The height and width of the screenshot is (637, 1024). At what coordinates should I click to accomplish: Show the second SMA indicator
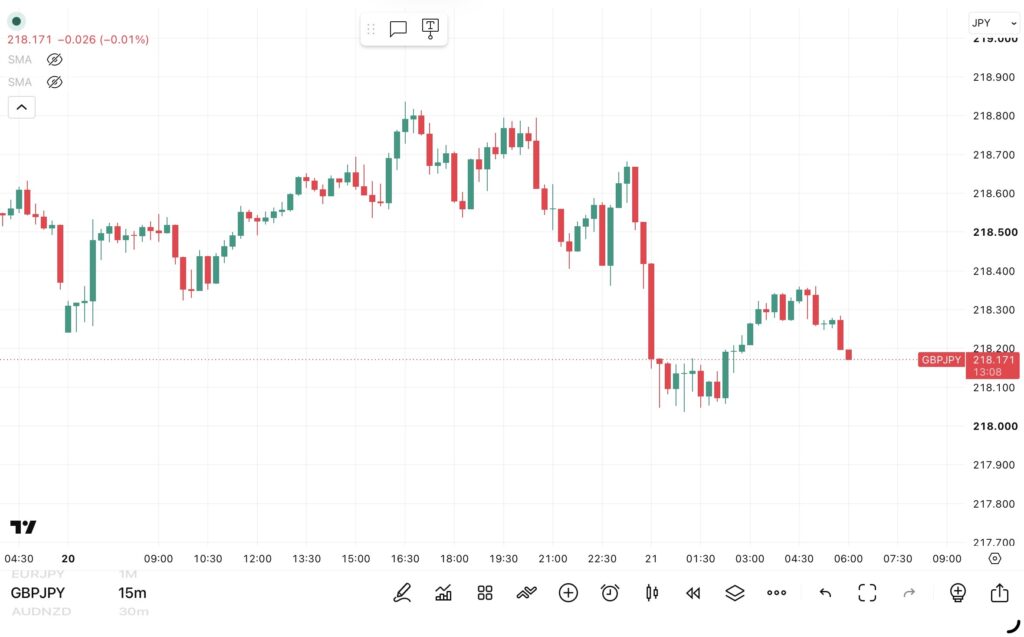click(54, 82)
